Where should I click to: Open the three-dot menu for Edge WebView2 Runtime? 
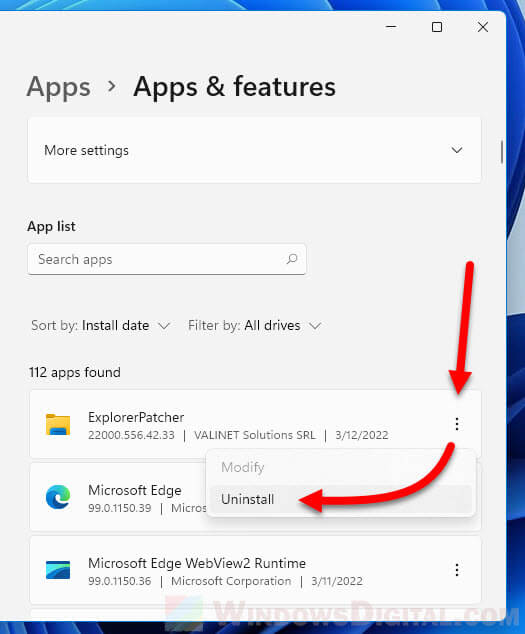click(x=457, y=570)
